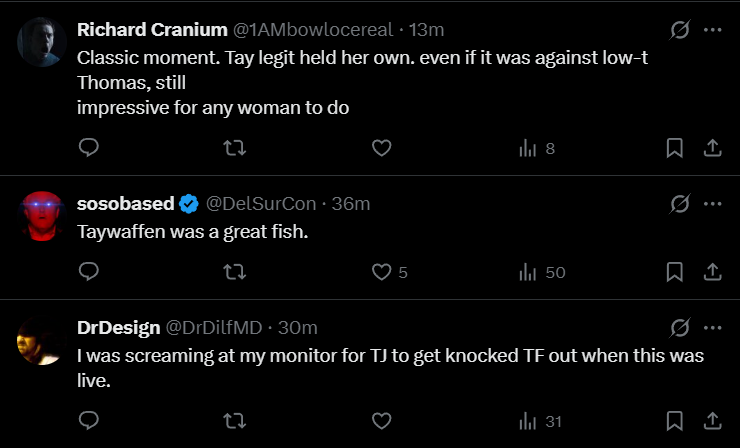Screen dimensions: 740x448
Task: Open more options on Richard Cranium's tweet
Action: pos(713,30)
